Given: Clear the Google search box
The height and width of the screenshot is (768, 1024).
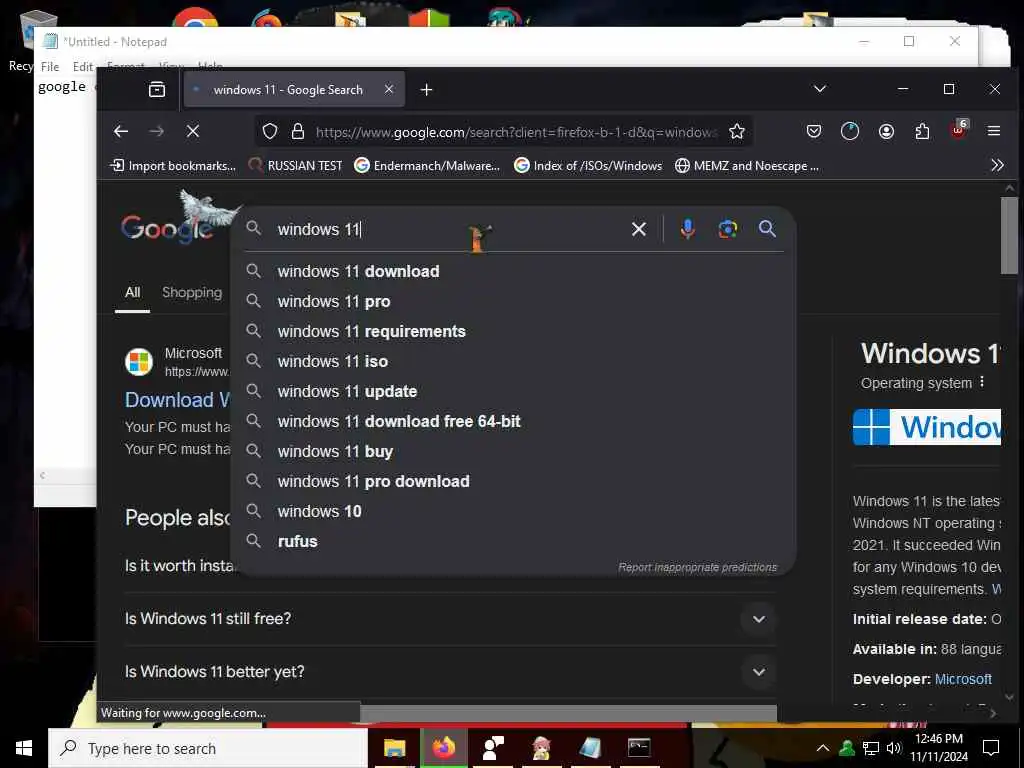Looking at the screenshot, I should pos(639,229).
